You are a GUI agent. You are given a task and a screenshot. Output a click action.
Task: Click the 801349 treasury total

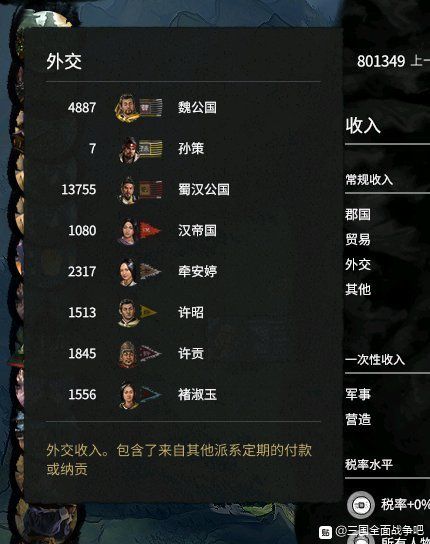(381, 61)
